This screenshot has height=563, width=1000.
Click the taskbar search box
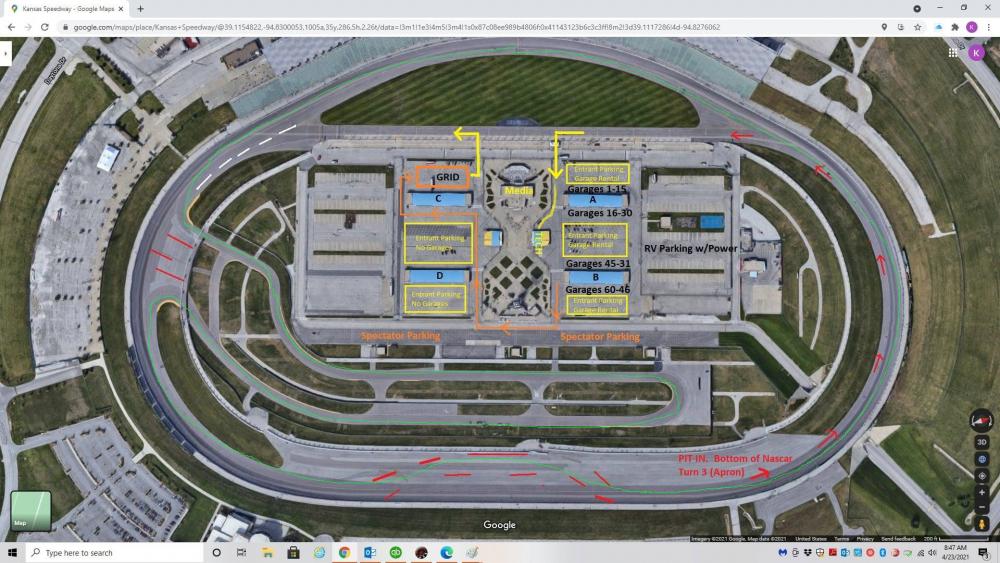[115, 552]
